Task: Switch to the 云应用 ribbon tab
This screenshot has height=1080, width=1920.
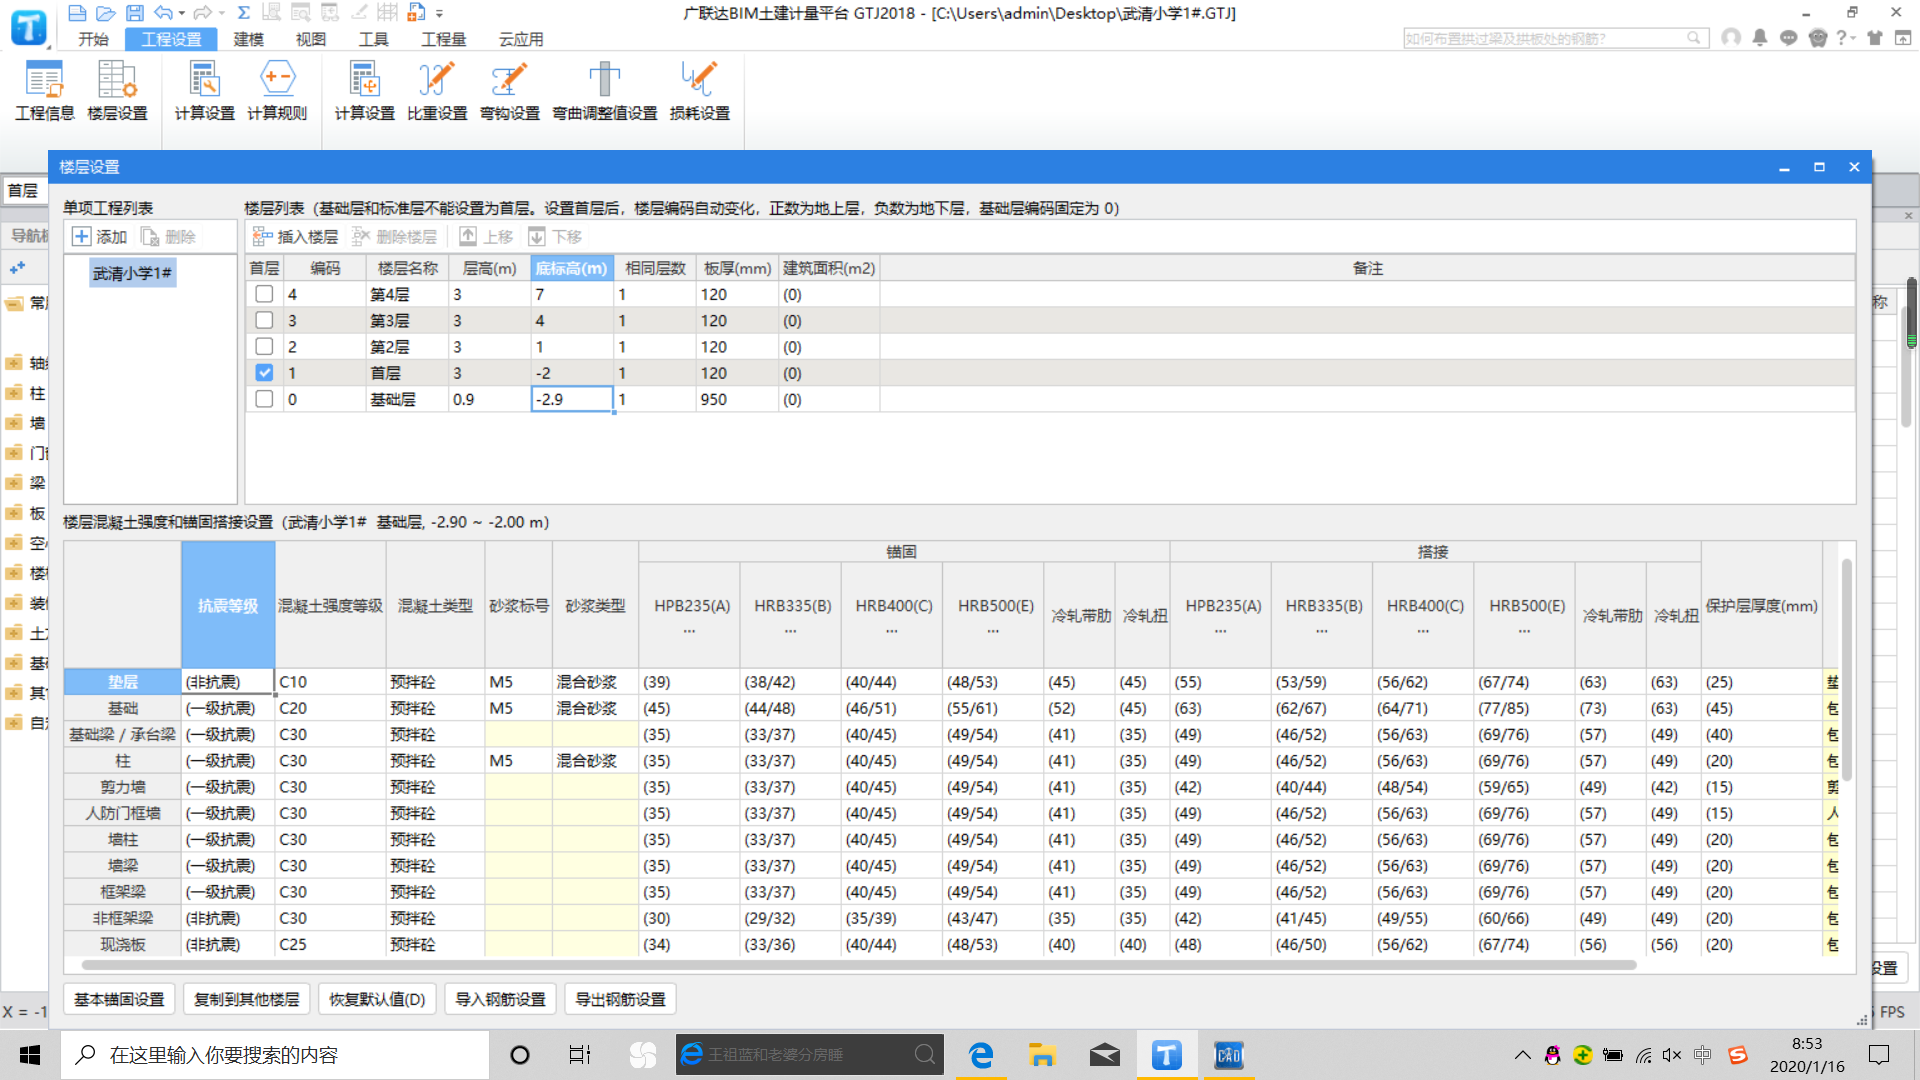Action: coord(521,39)
